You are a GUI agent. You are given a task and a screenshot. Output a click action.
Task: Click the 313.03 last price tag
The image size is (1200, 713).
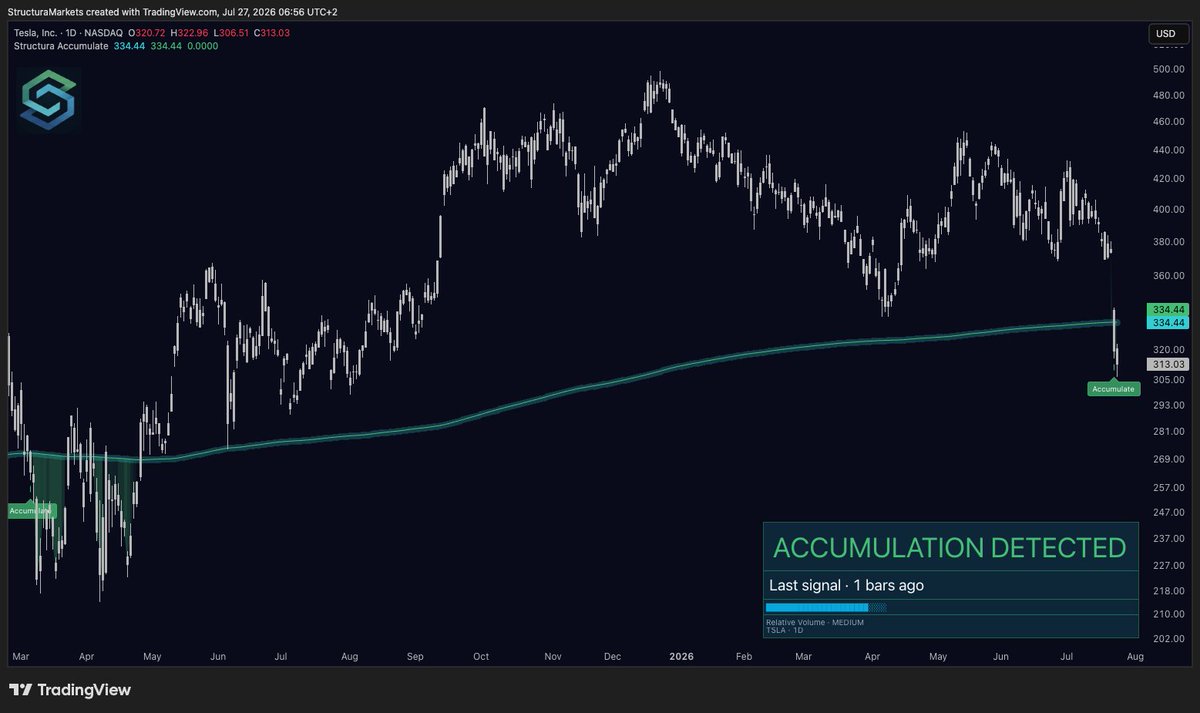point(1168,365)
